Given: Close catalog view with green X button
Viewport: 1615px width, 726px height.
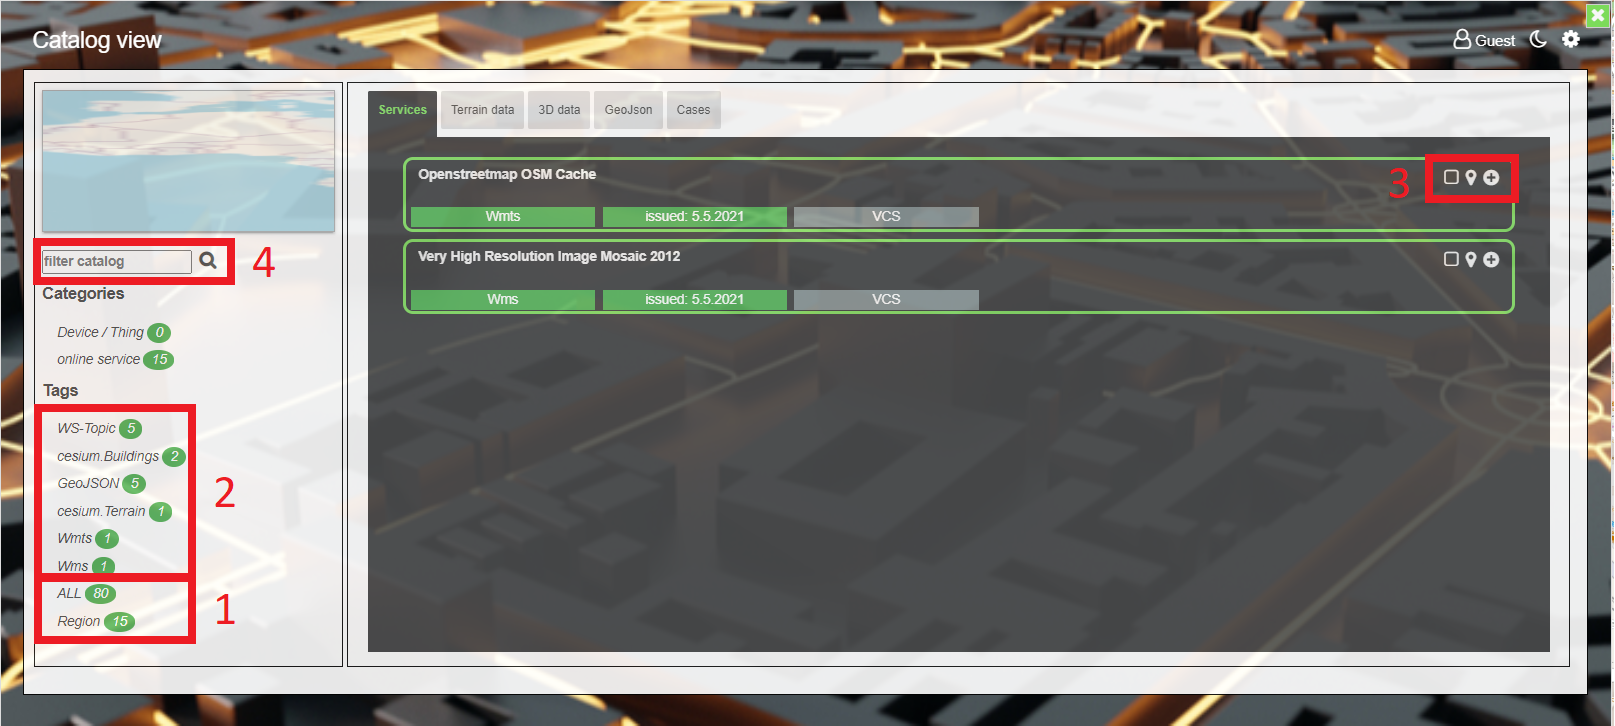Looking at the screenshot, I should pyautogui.click(x=1598, y=15).
